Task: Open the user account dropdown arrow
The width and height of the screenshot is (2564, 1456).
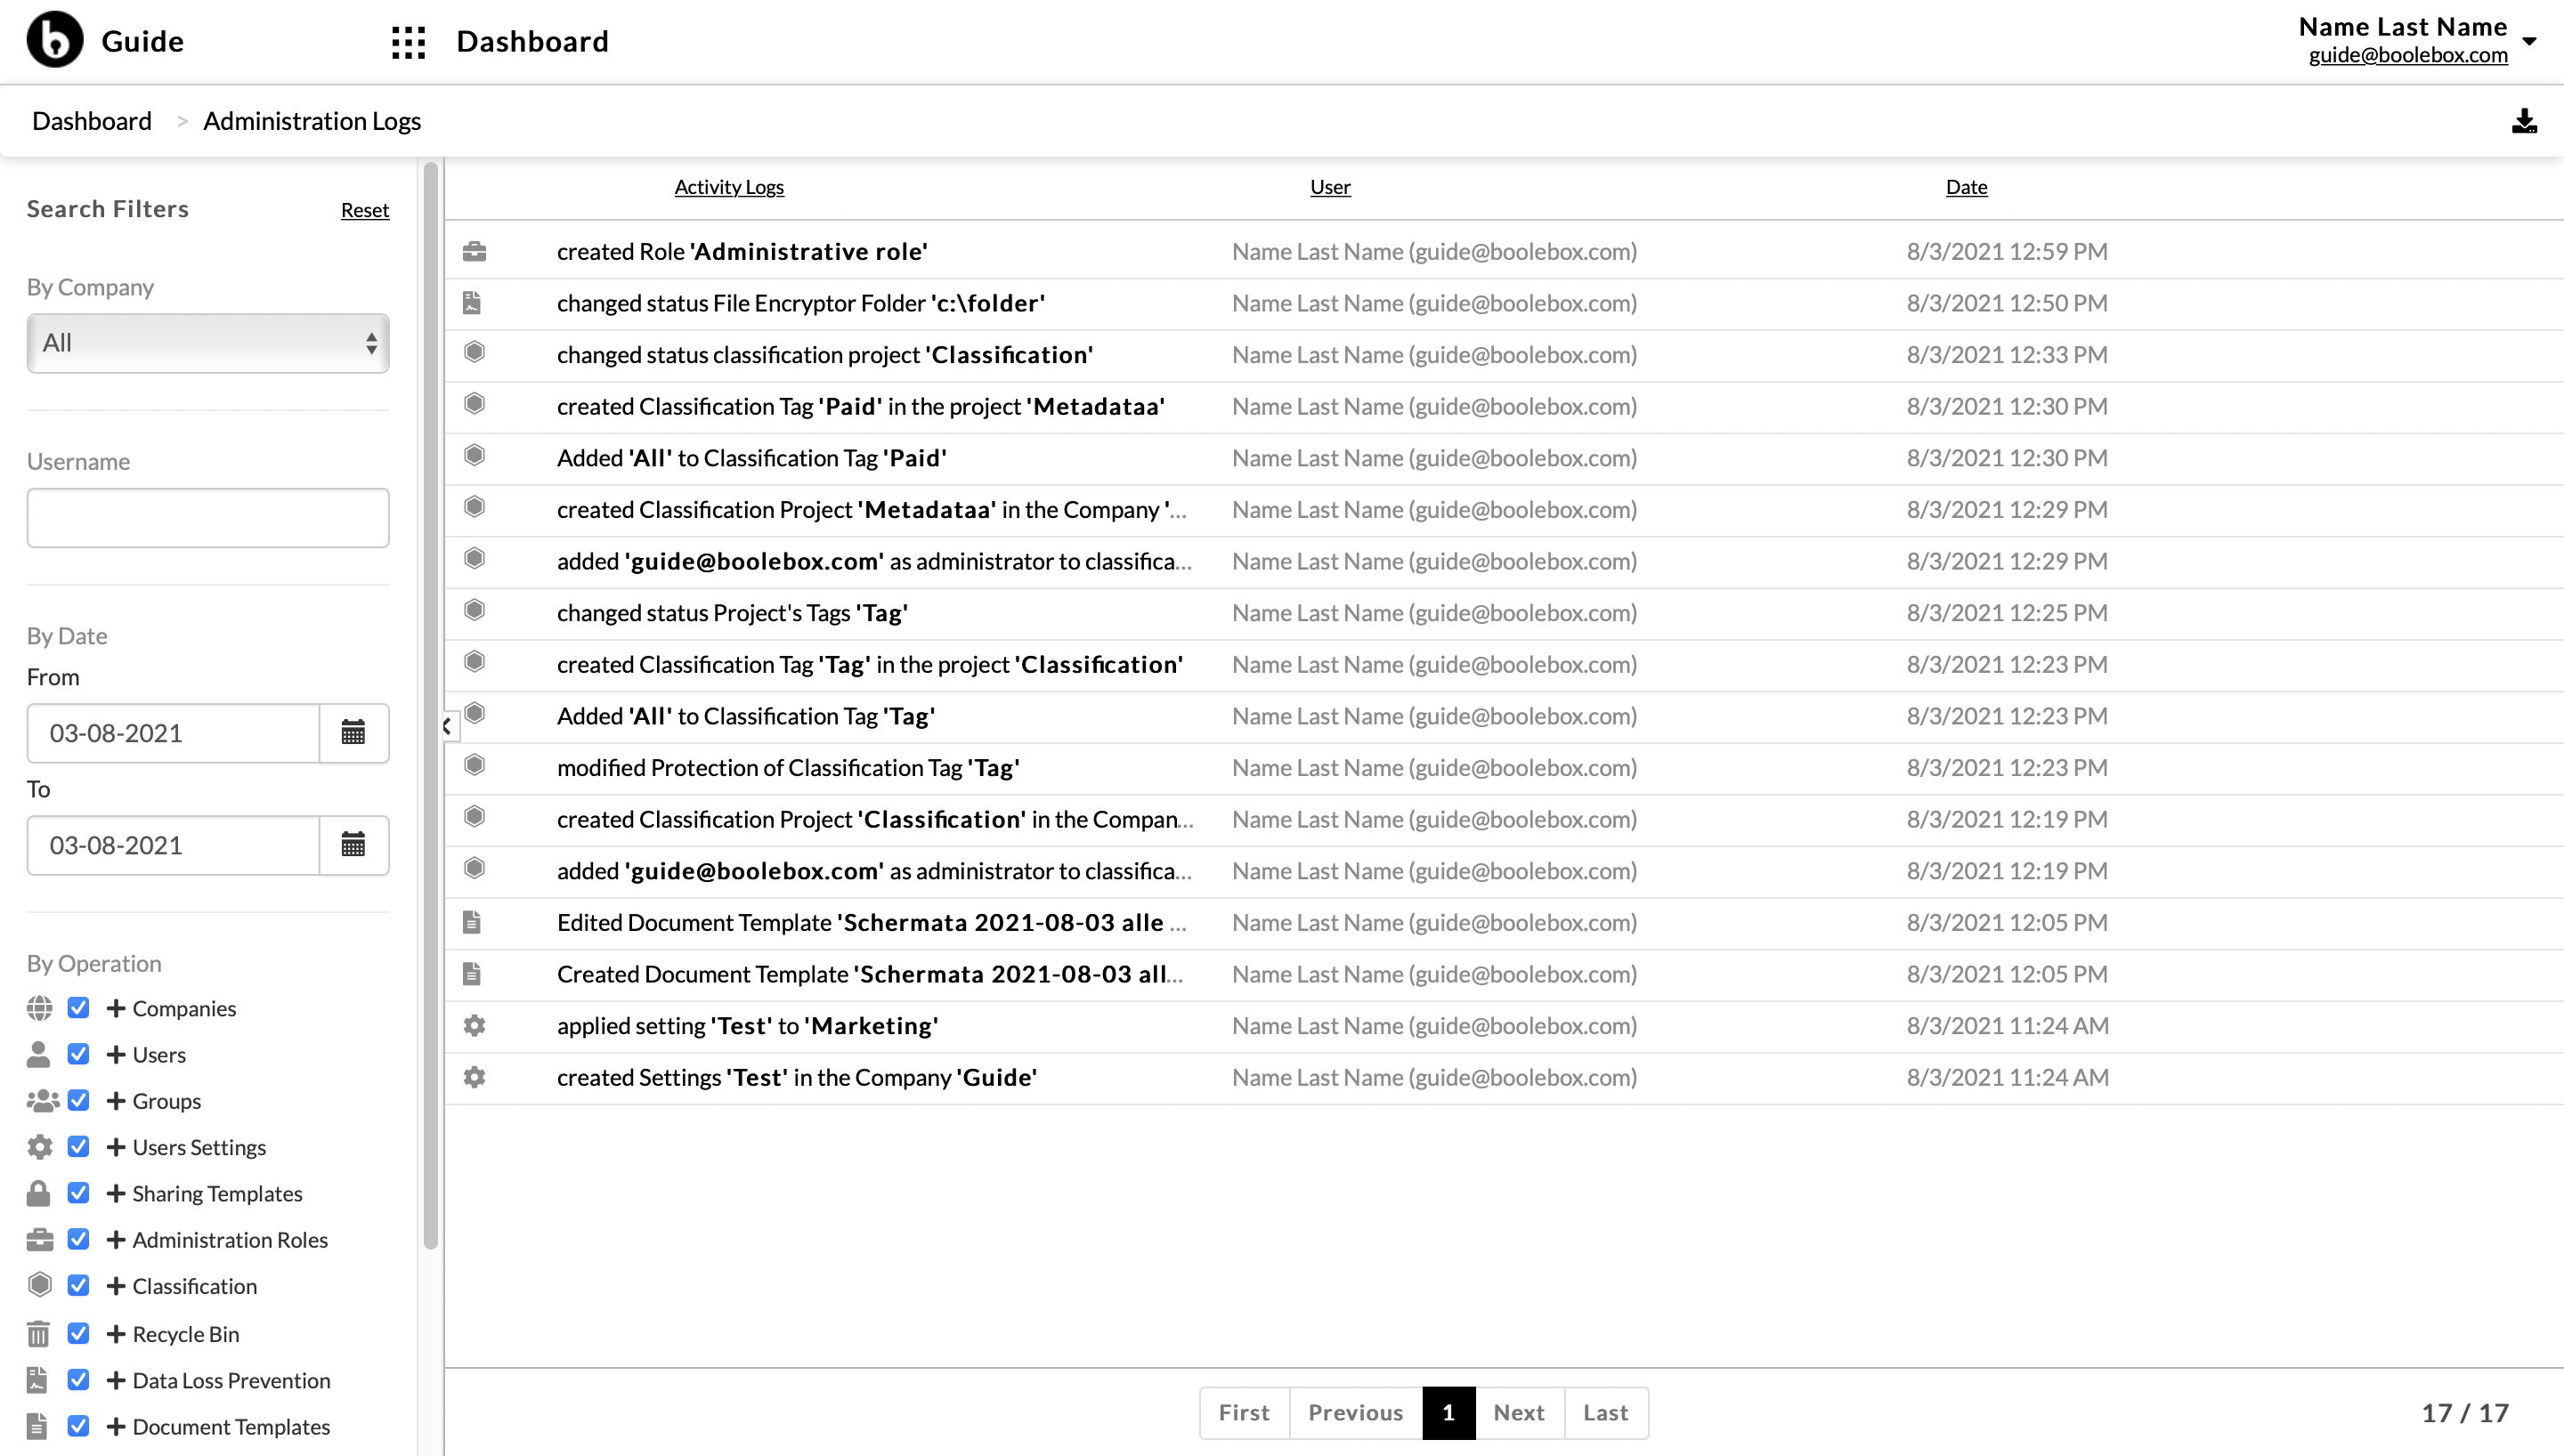Action: (x=2529, y=41)
